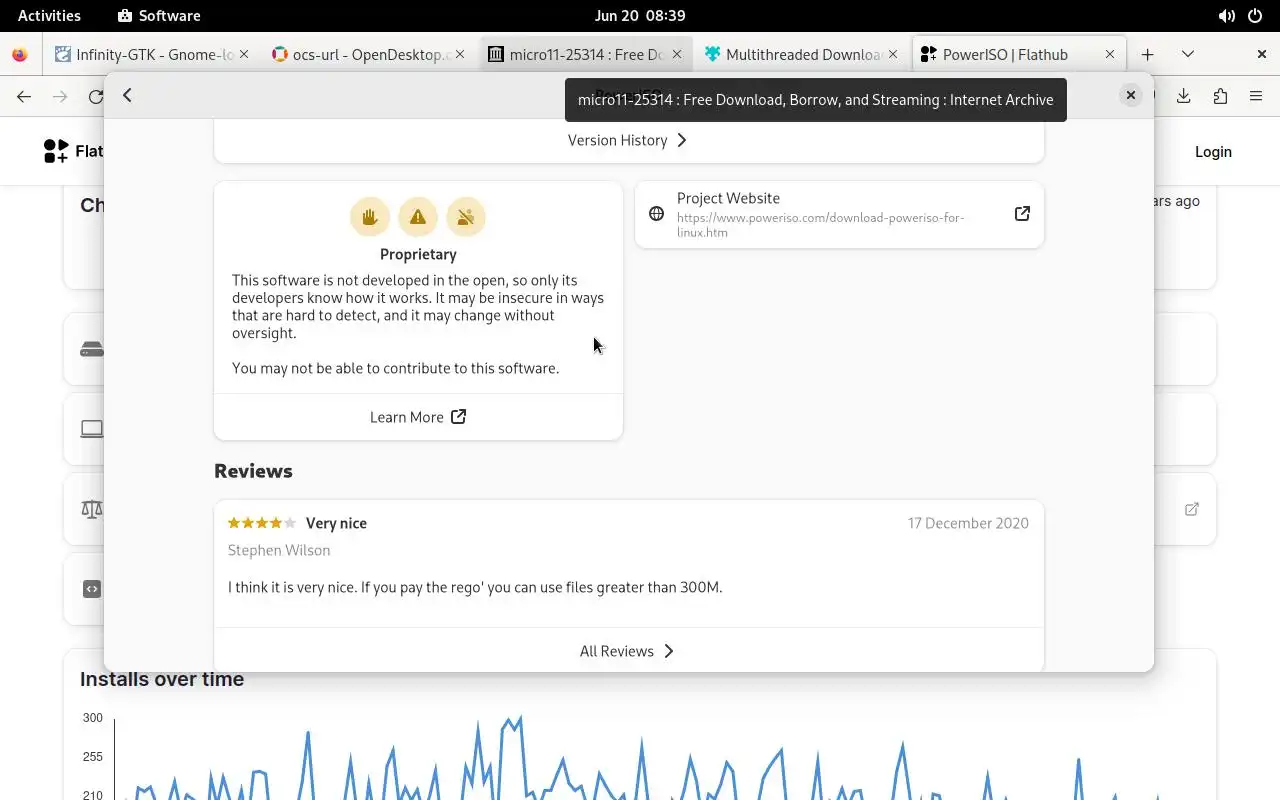Close the Multithreaded Download tab
Image resolution: width=1280 pixels, height=800 pixels.
point(893,54)
